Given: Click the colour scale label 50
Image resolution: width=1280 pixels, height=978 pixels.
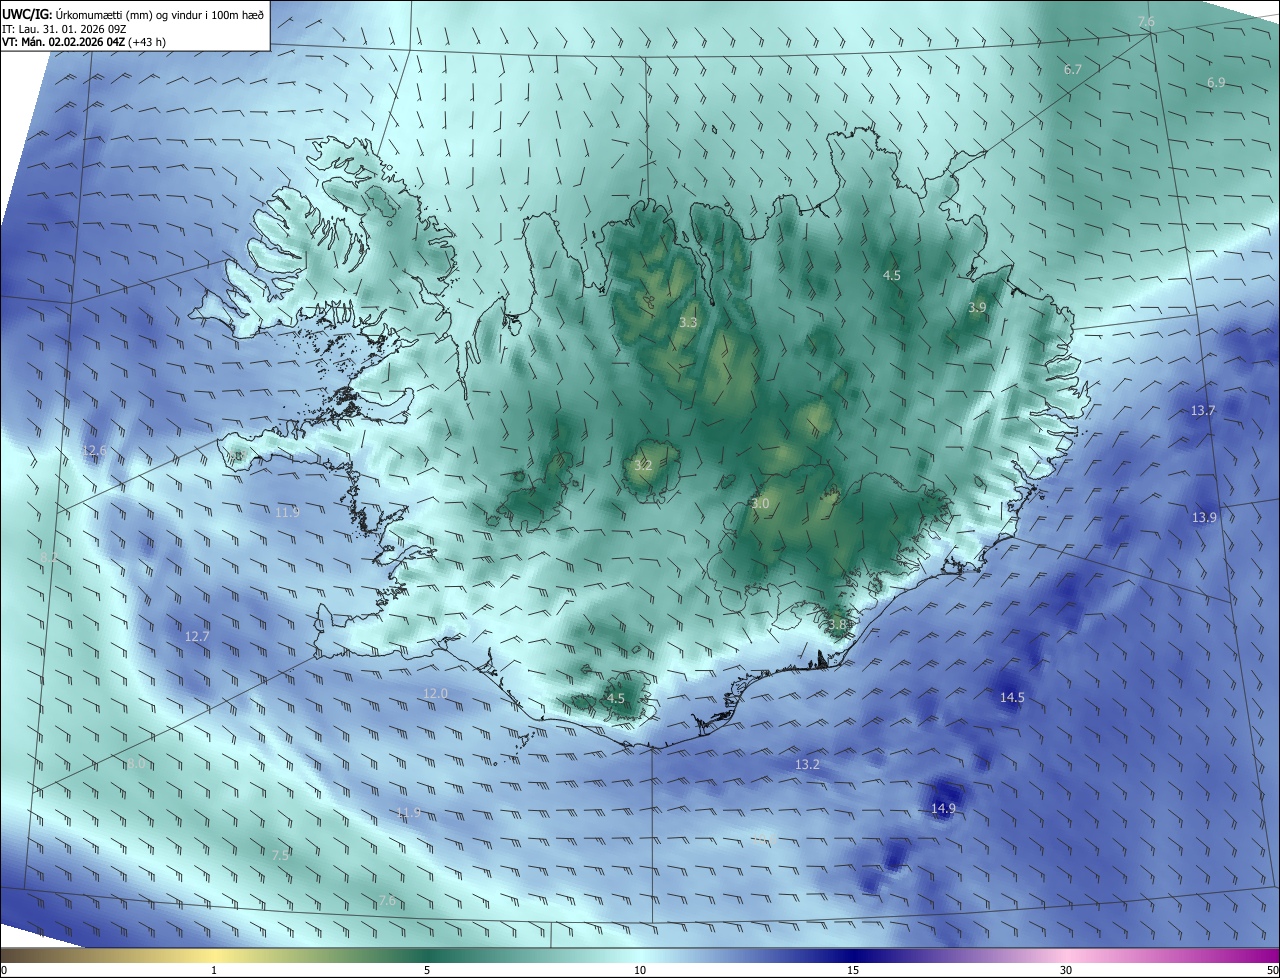Looking at the screenshot, I should pyautogui.click(x=1272, y=971).
